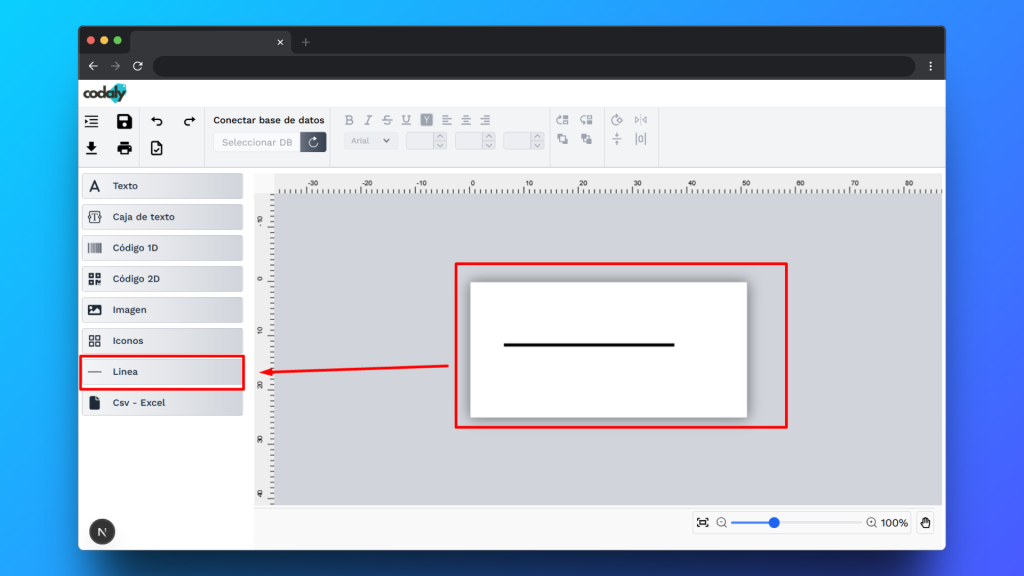
Task: Click the document check icon
Action: click(x=157, y=148)
